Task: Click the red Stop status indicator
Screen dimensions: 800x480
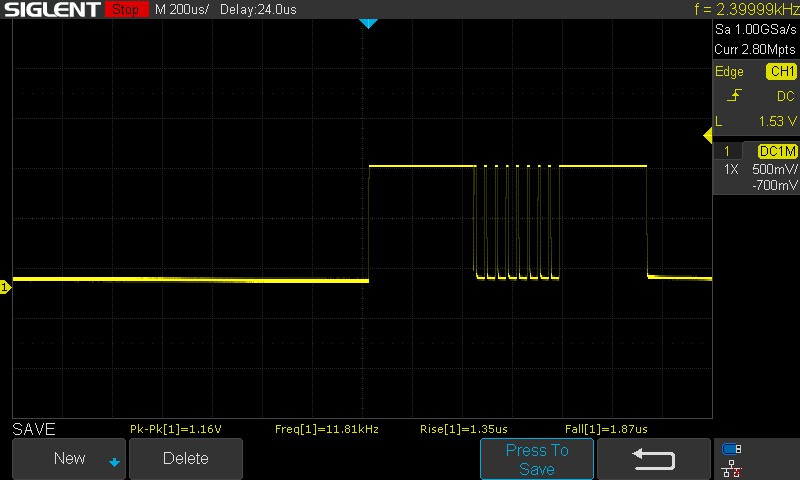Action: click(126, 9)
